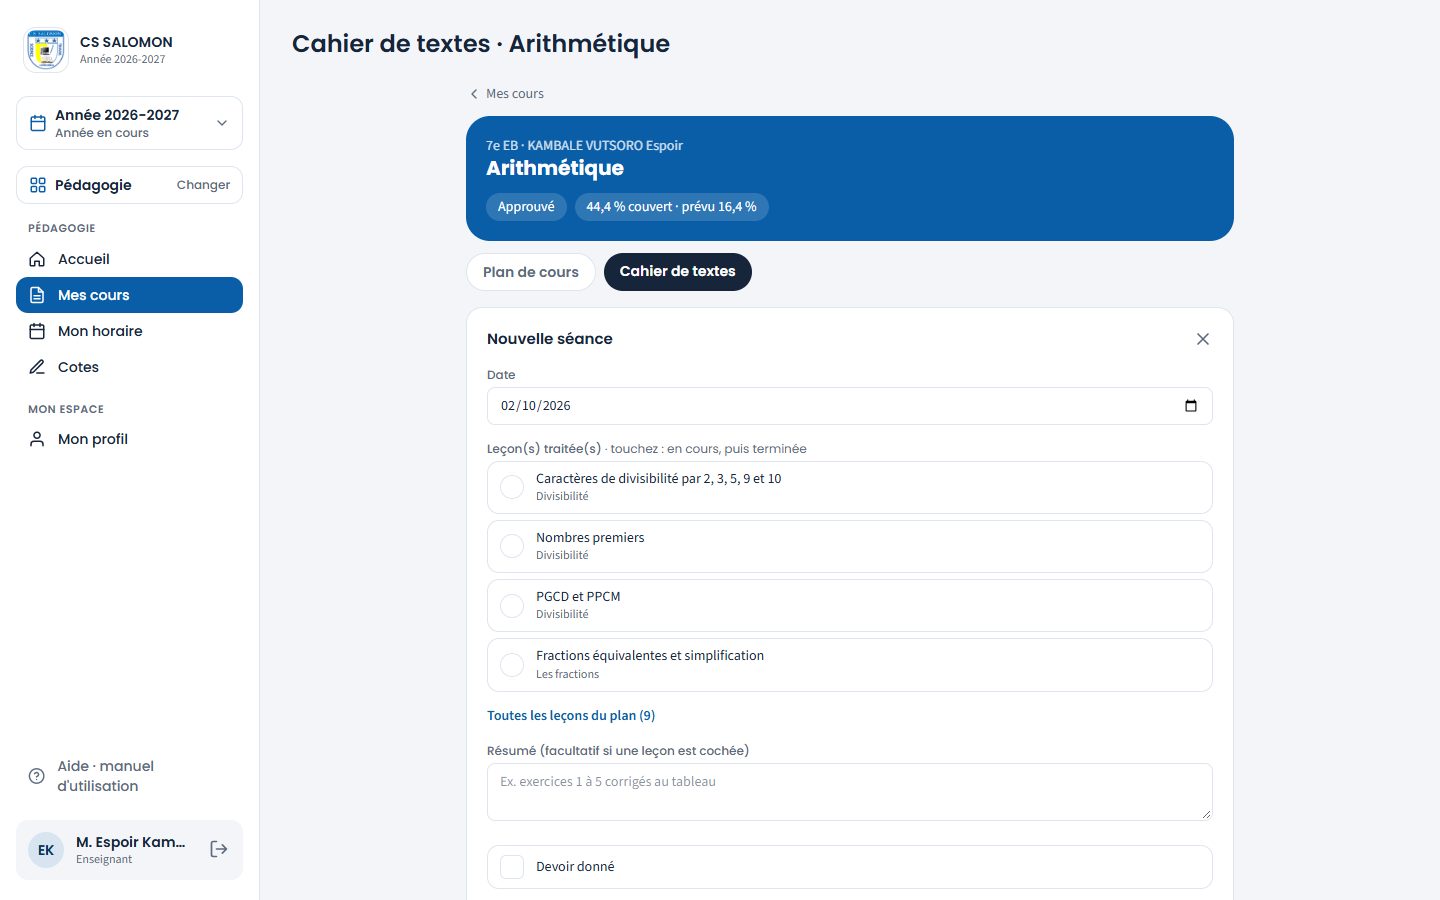Click the Pédagogie grid module icon
The image size is (1440, 900).
click(x=38, y=185)
